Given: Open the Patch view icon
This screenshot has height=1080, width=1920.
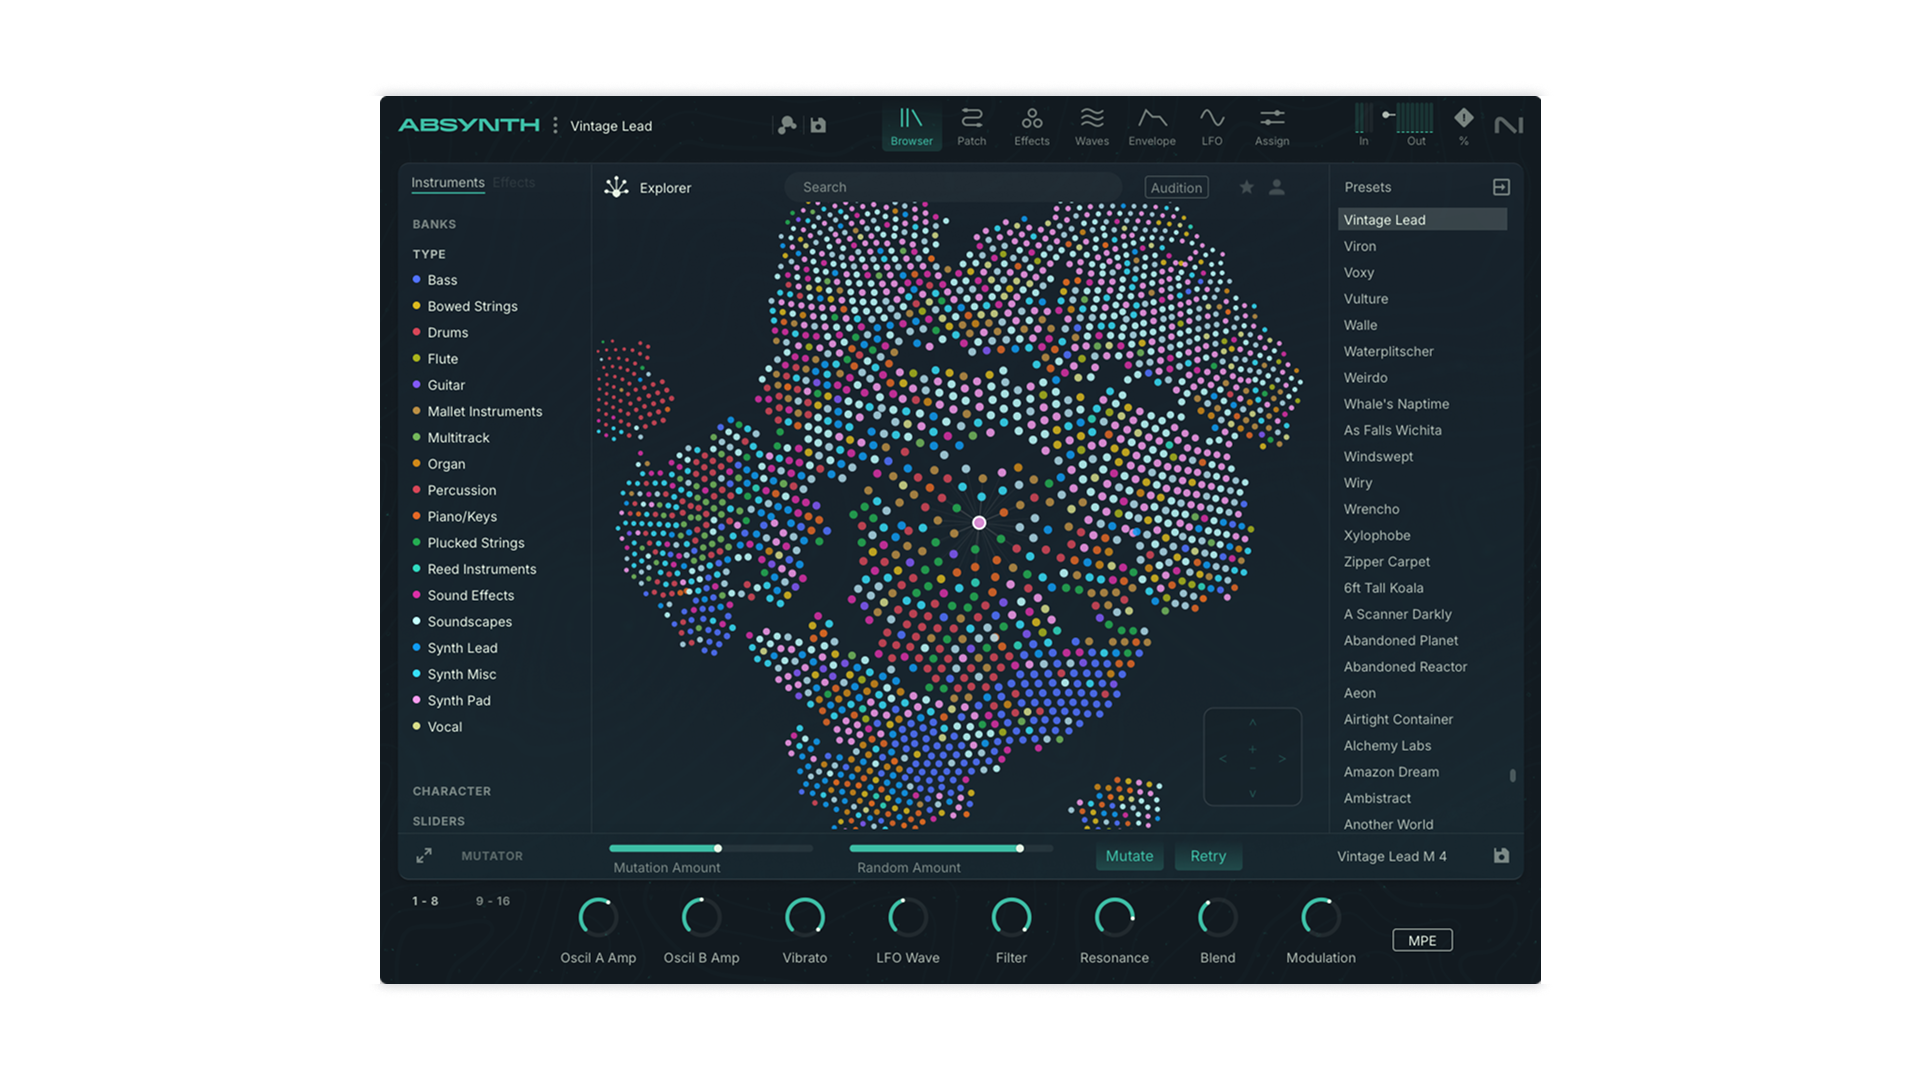Looking at the screenshot, I should pyautogui.click(x=971, y=126).
